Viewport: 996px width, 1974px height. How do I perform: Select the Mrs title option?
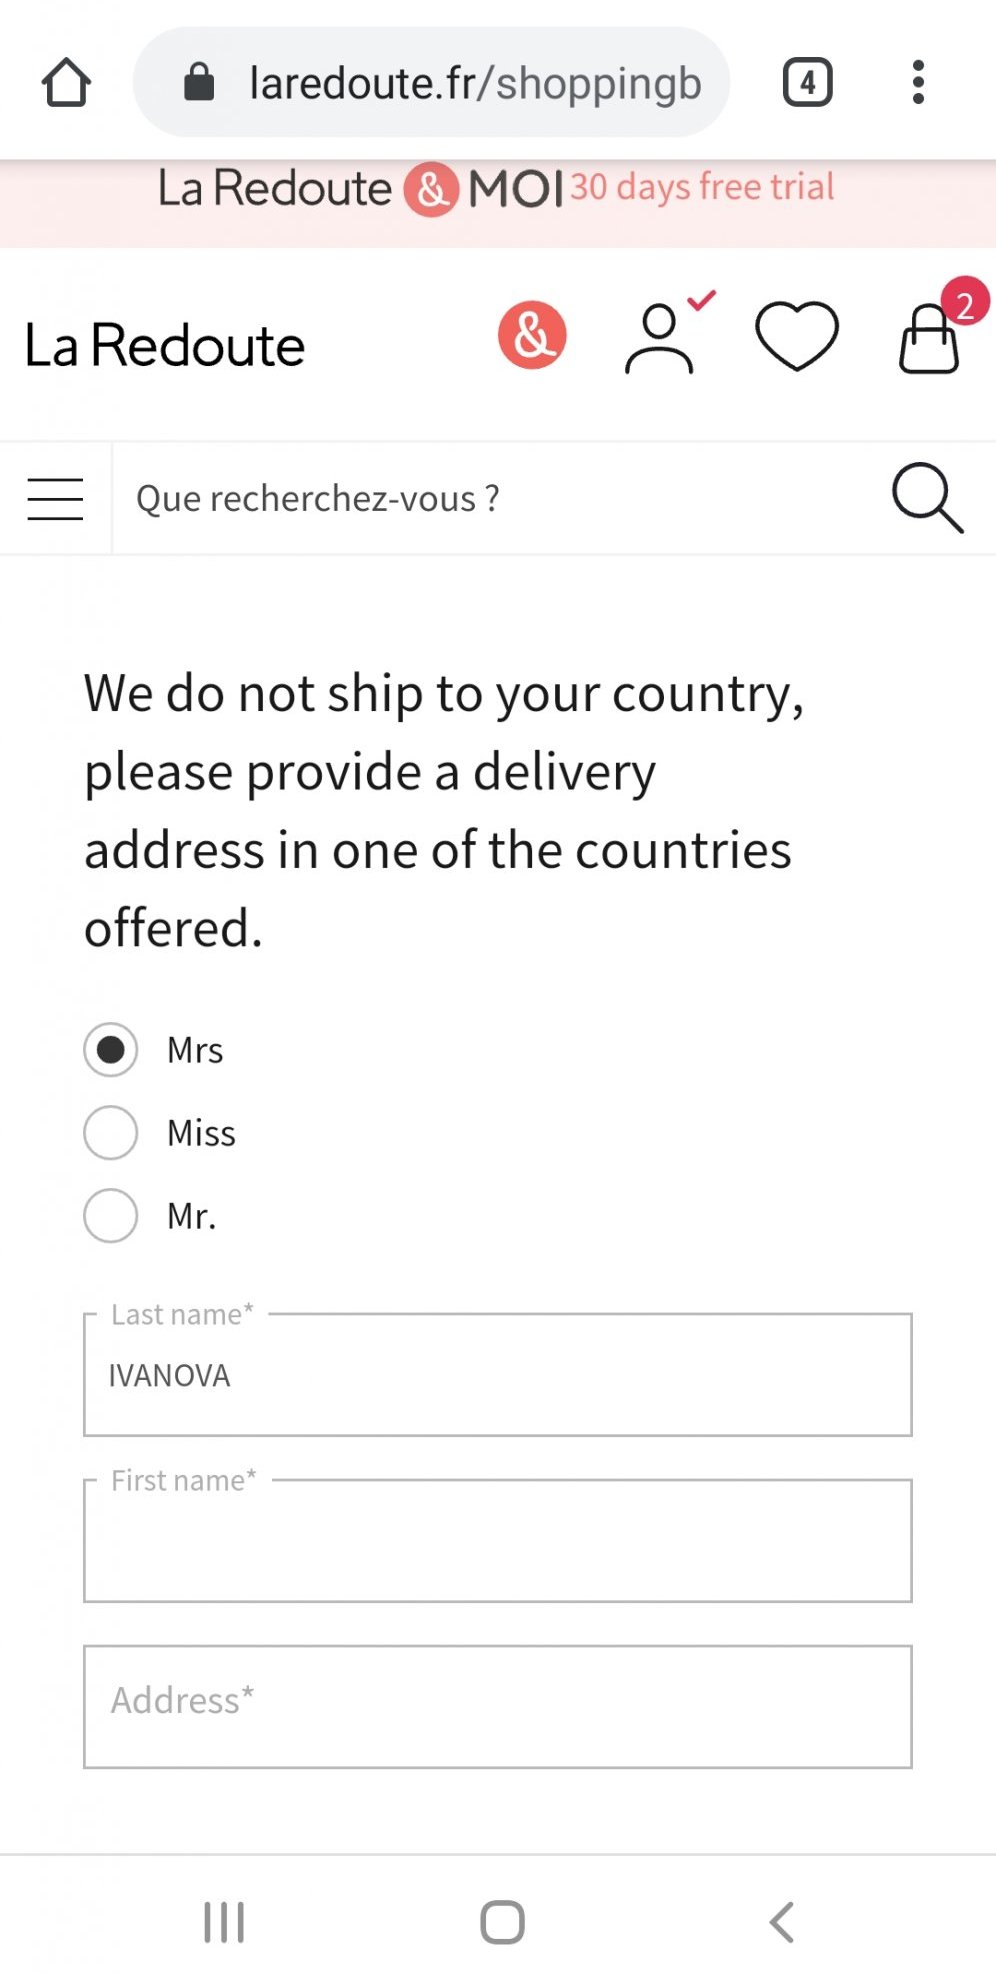click(111, 1050)
